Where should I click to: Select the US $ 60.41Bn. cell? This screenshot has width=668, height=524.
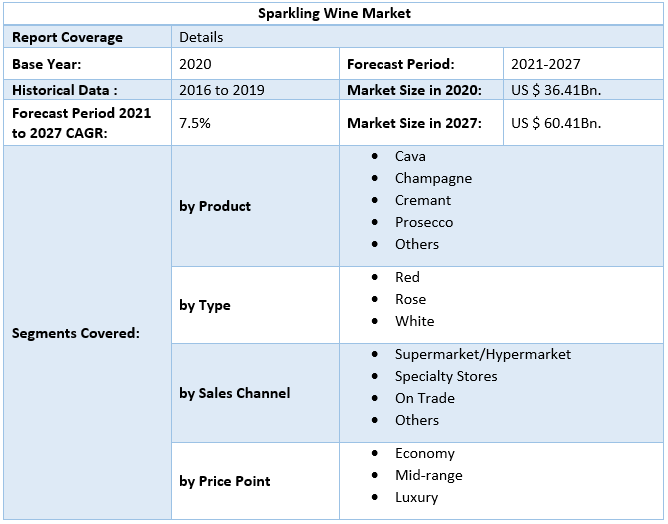click(556, 124)
